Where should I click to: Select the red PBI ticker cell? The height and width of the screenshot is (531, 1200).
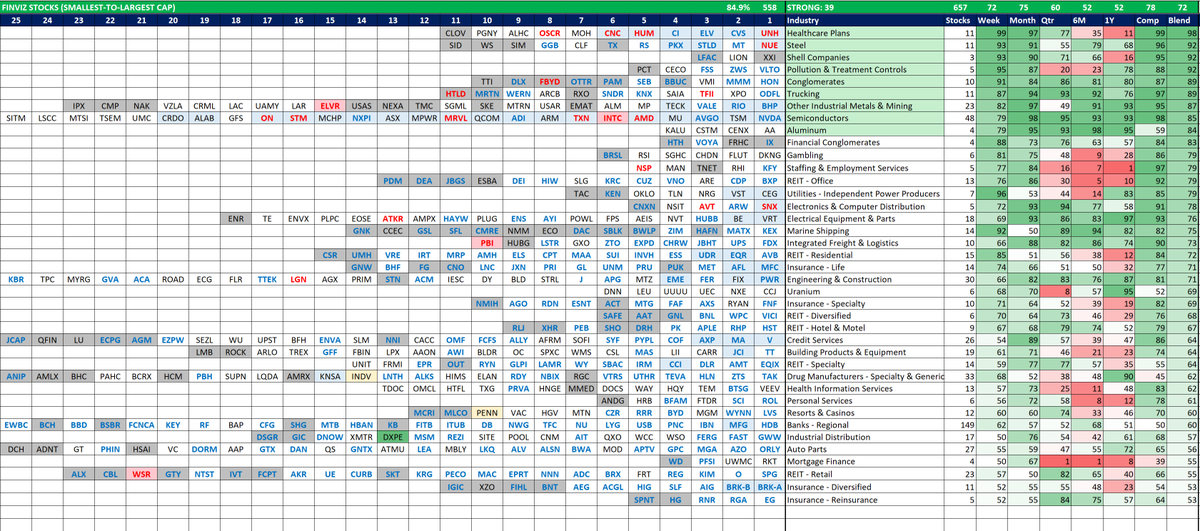pyautogui.click(x=487, y=242)
